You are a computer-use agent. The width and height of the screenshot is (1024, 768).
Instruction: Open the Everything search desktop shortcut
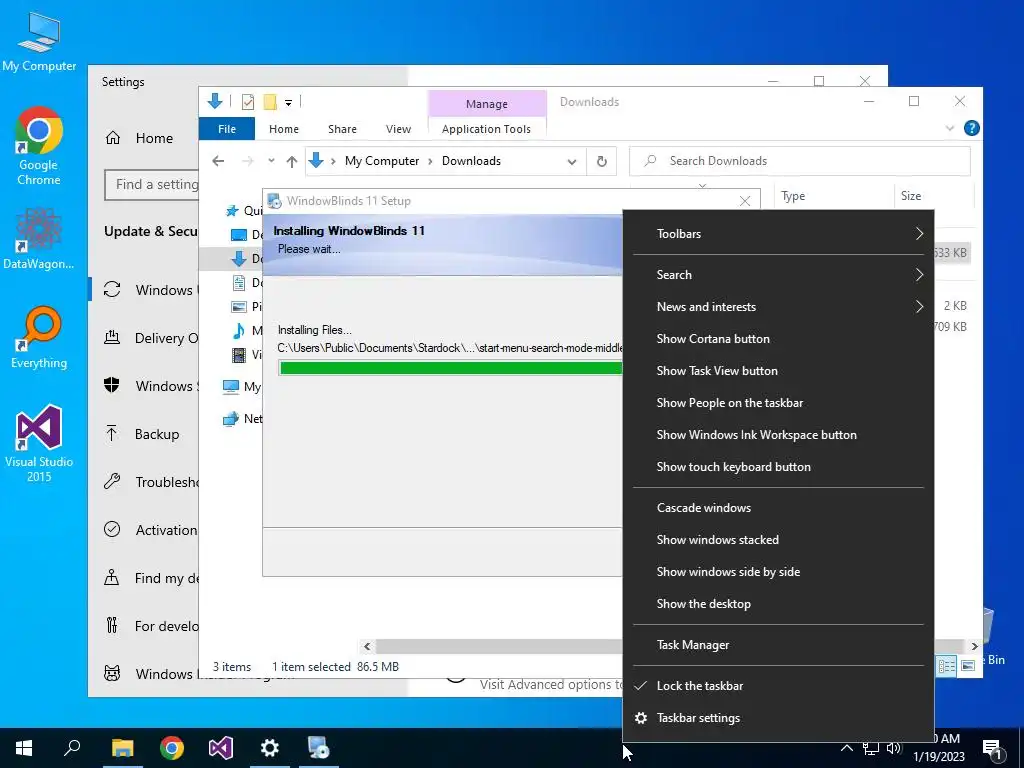click(x=39, y=338)
